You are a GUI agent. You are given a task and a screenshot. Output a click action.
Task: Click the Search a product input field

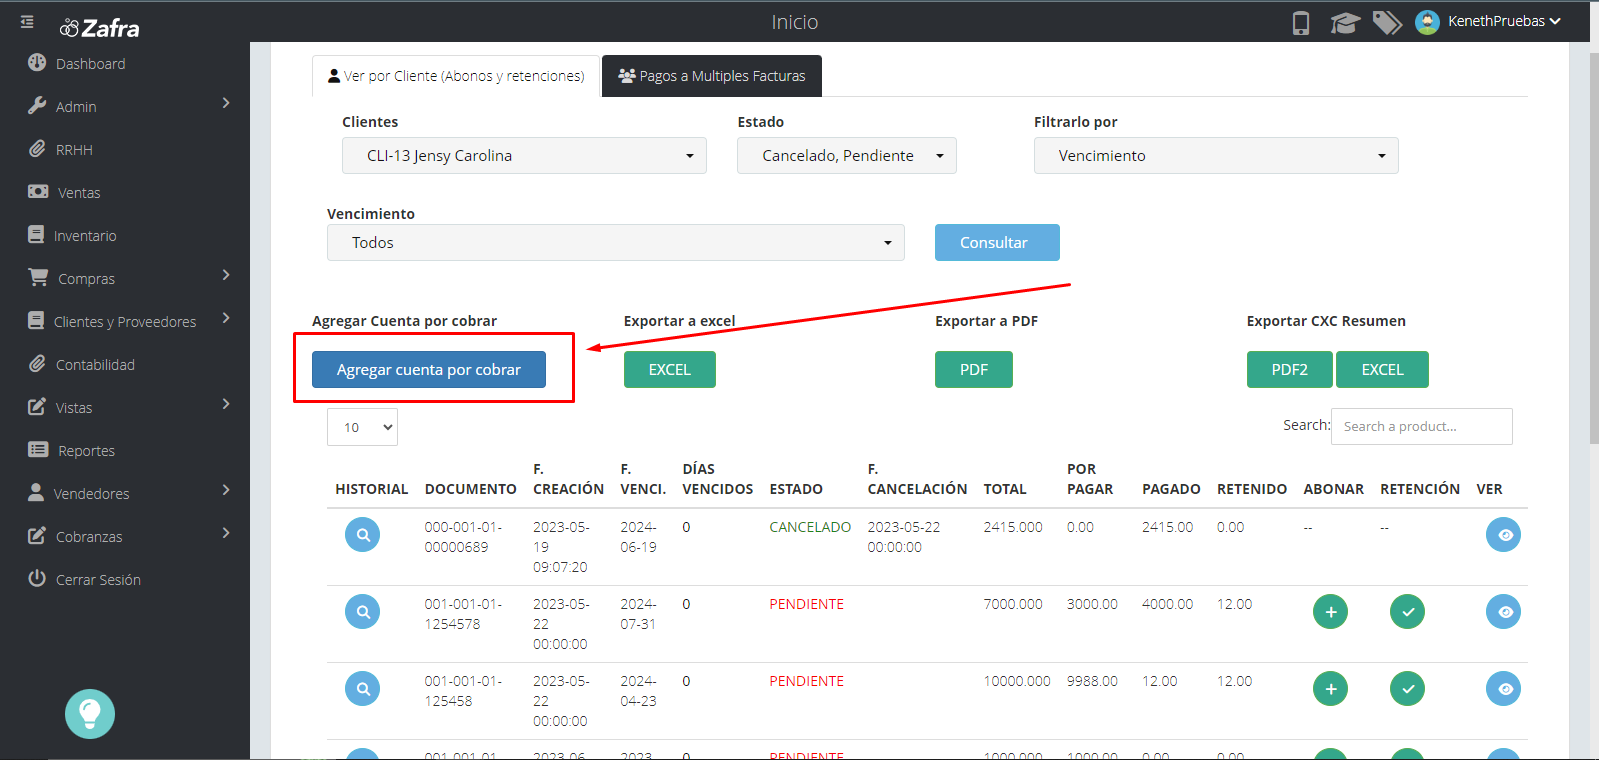[x=1422, y=426]
